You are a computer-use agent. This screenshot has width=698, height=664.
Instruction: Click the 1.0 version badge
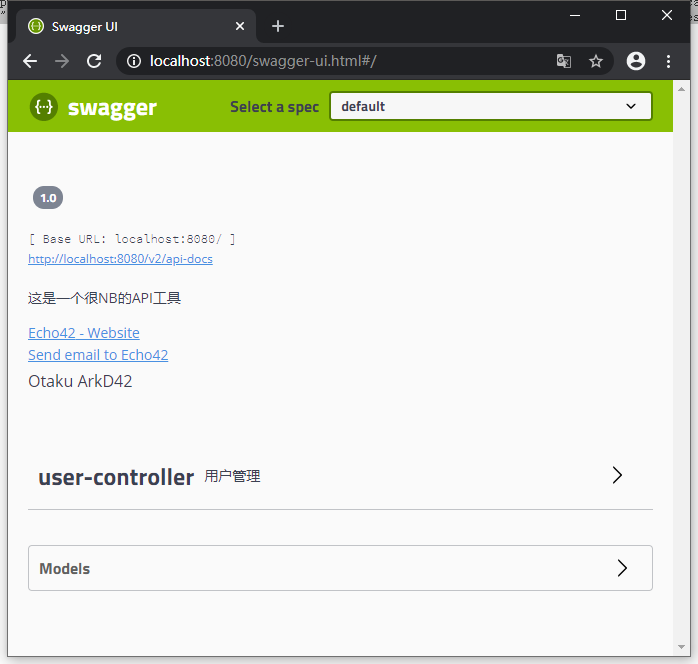48,198
